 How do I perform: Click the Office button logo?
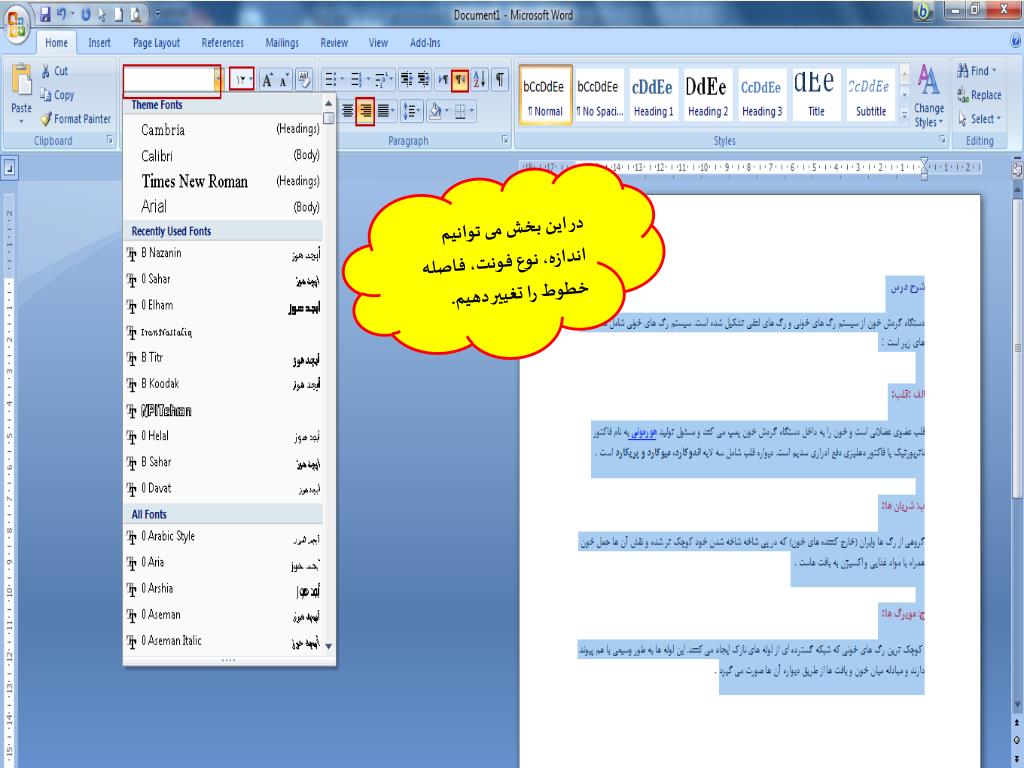[x=16, y=22]
